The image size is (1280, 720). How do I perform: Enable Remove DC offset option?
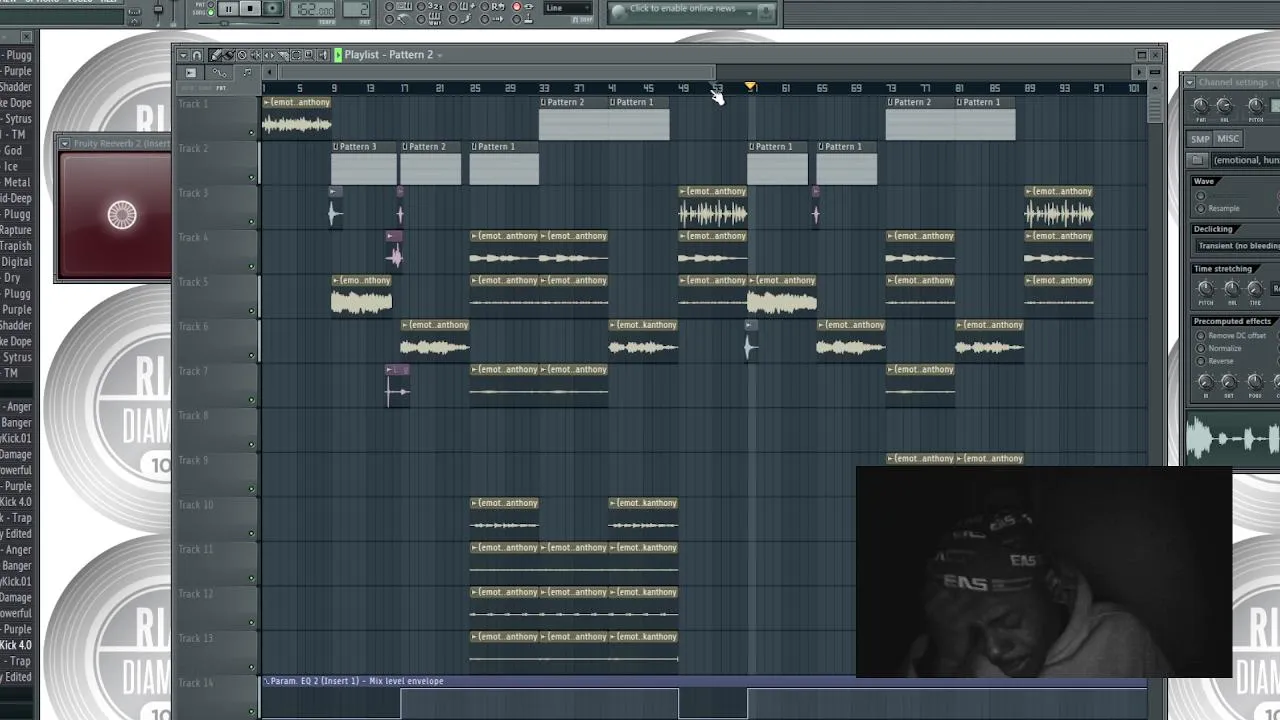(x=1201, y=336)
